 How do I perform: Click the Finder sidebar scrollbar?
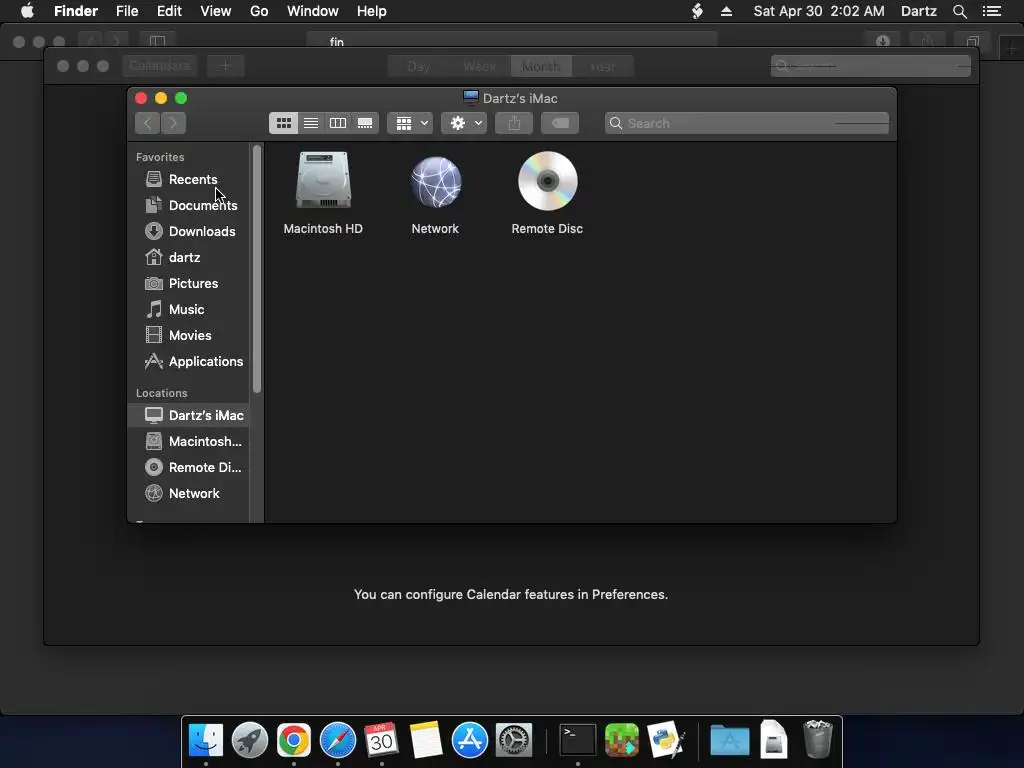coord(257,269)
